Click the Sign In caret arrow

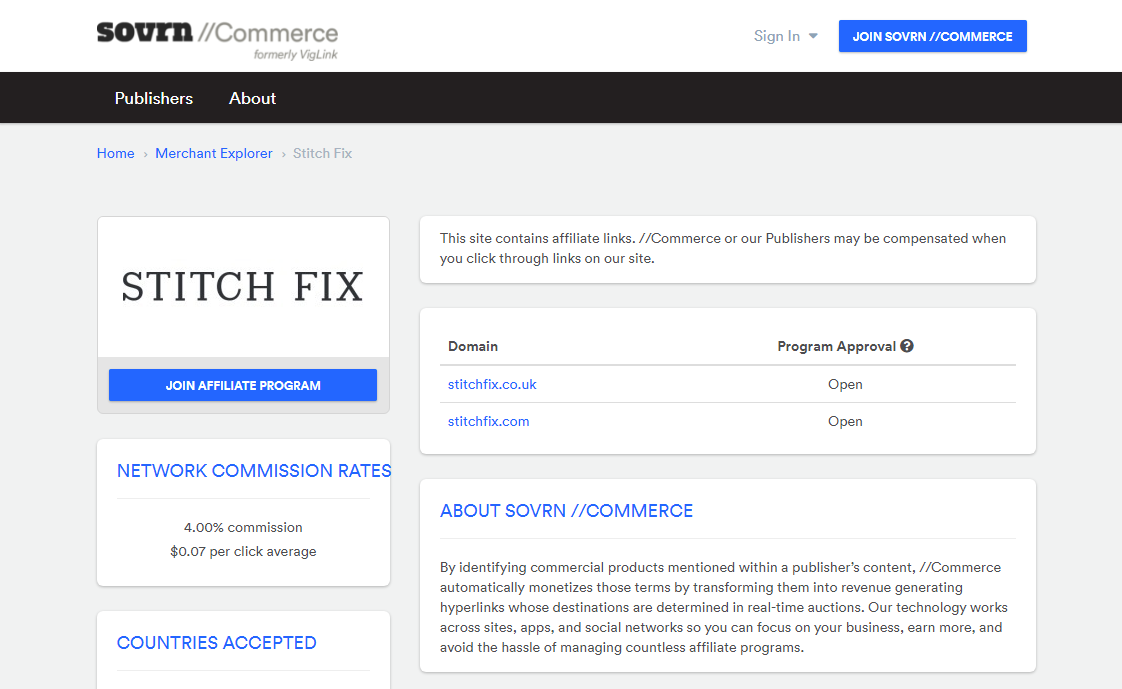(x=813, y=36)
